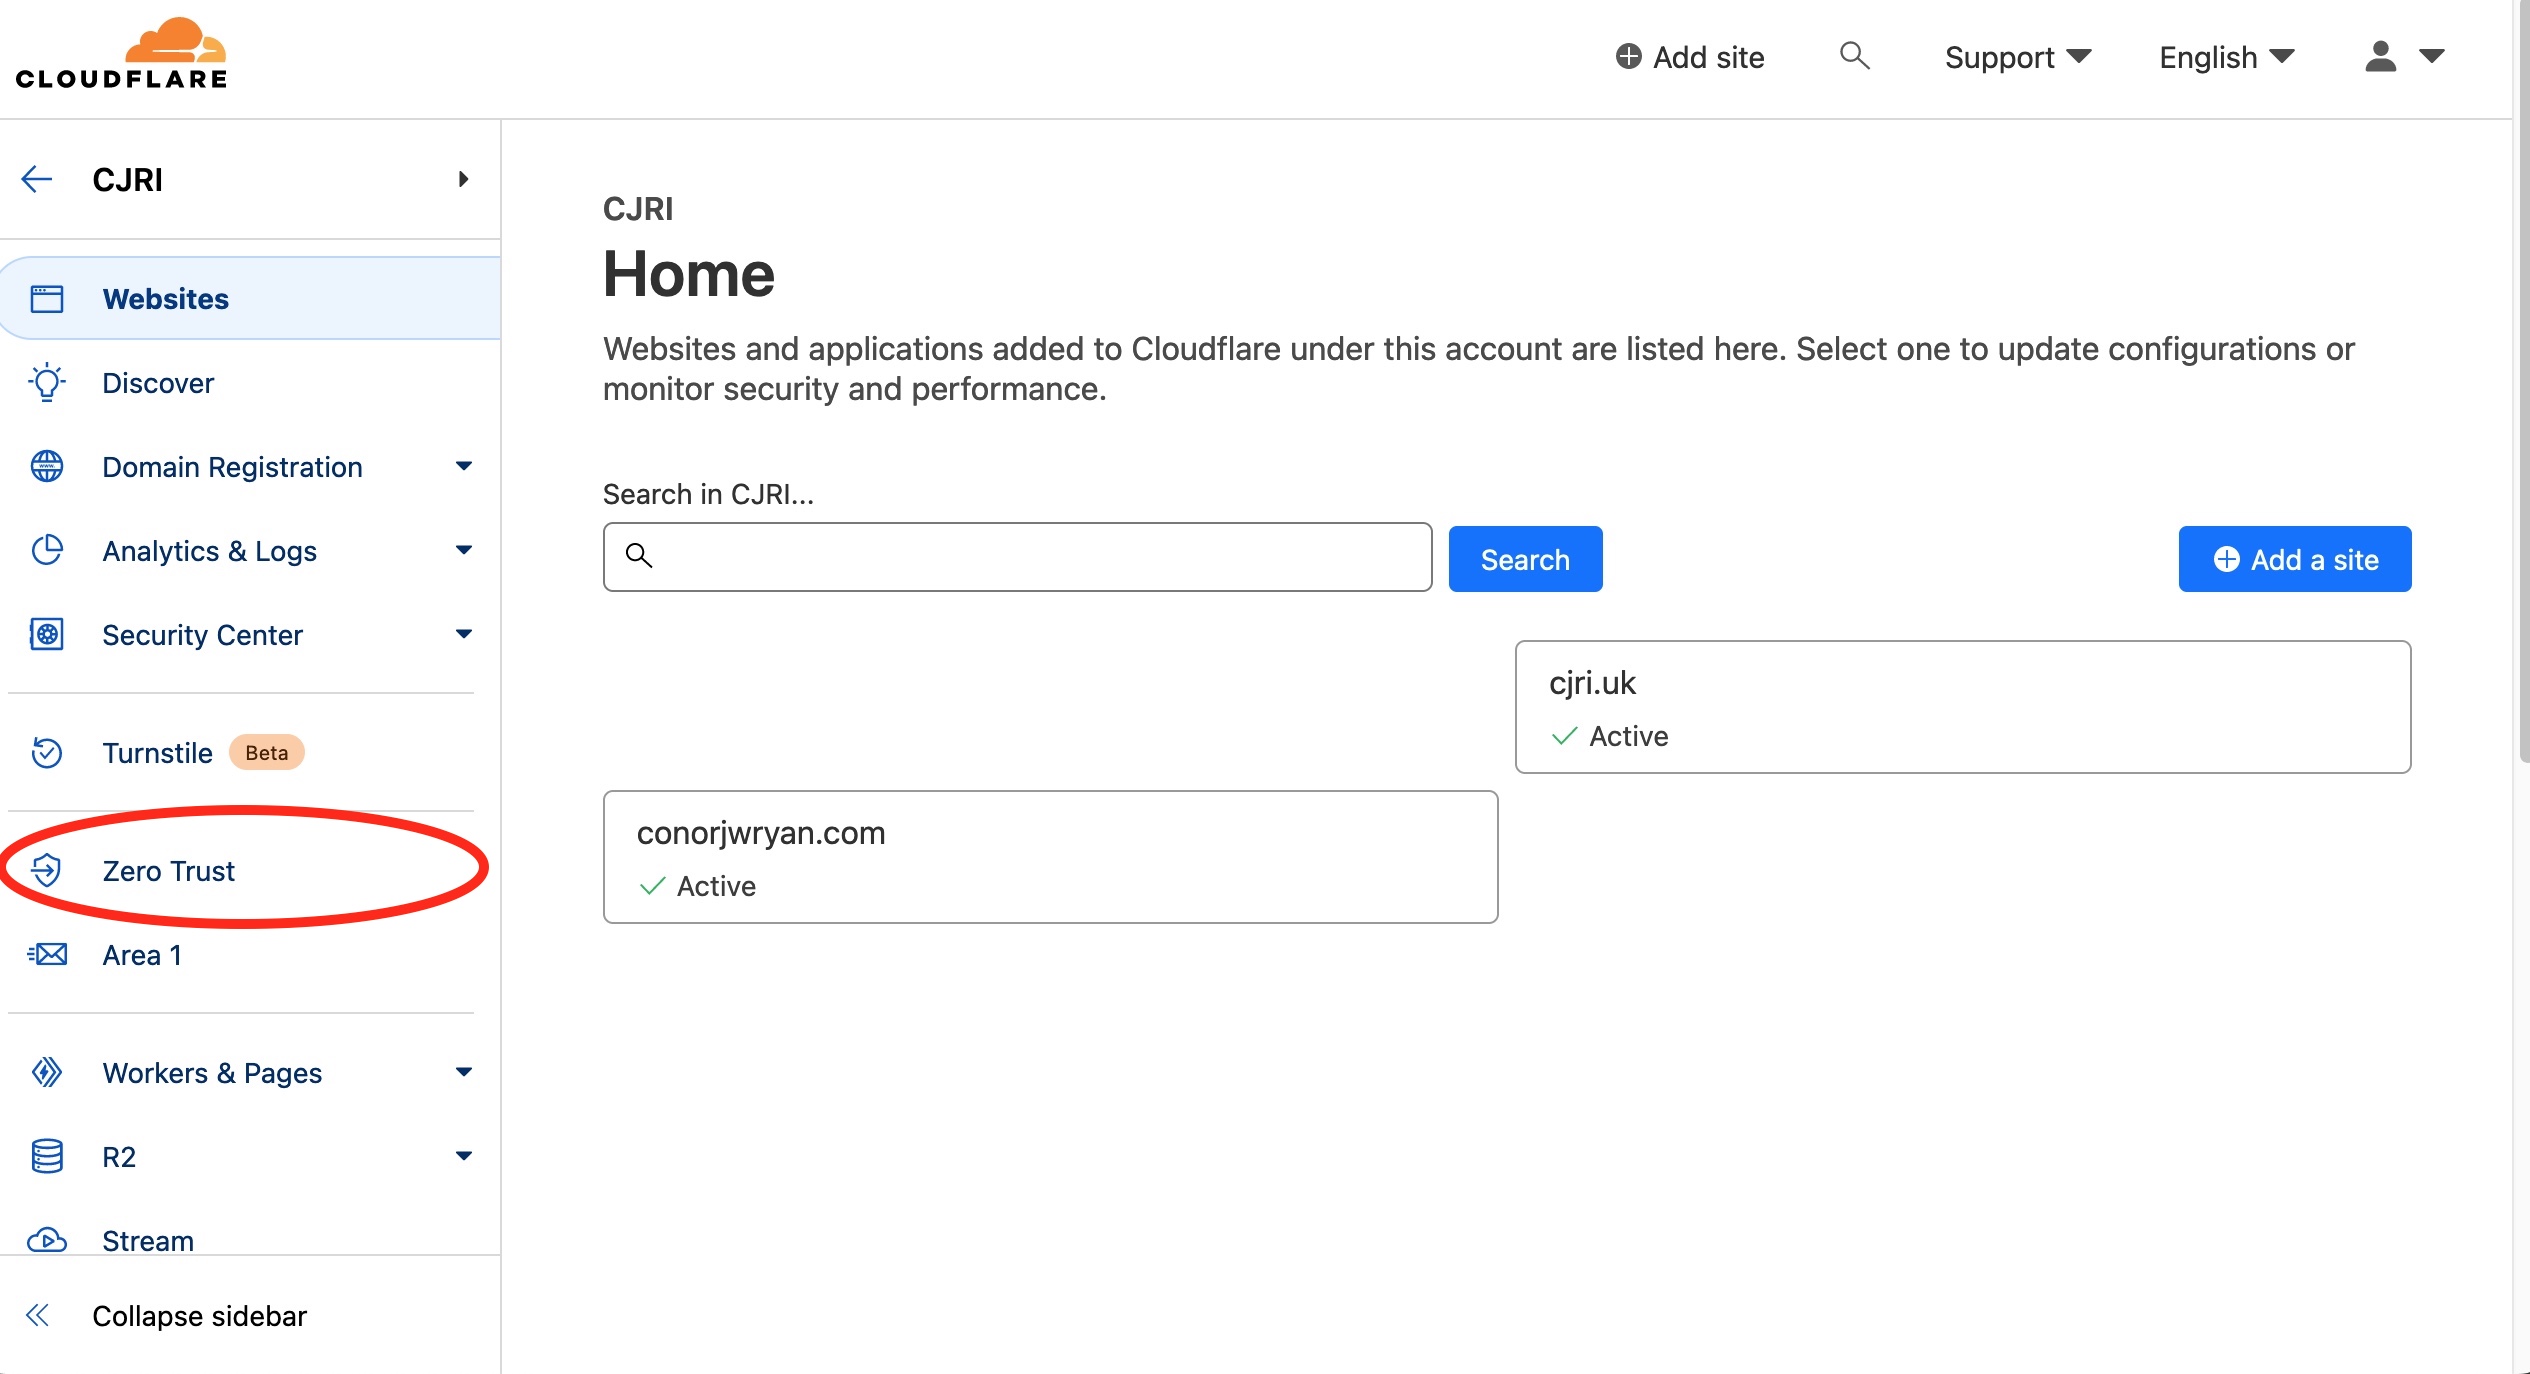Click the Security Center icon

click(x=47, y=634)
